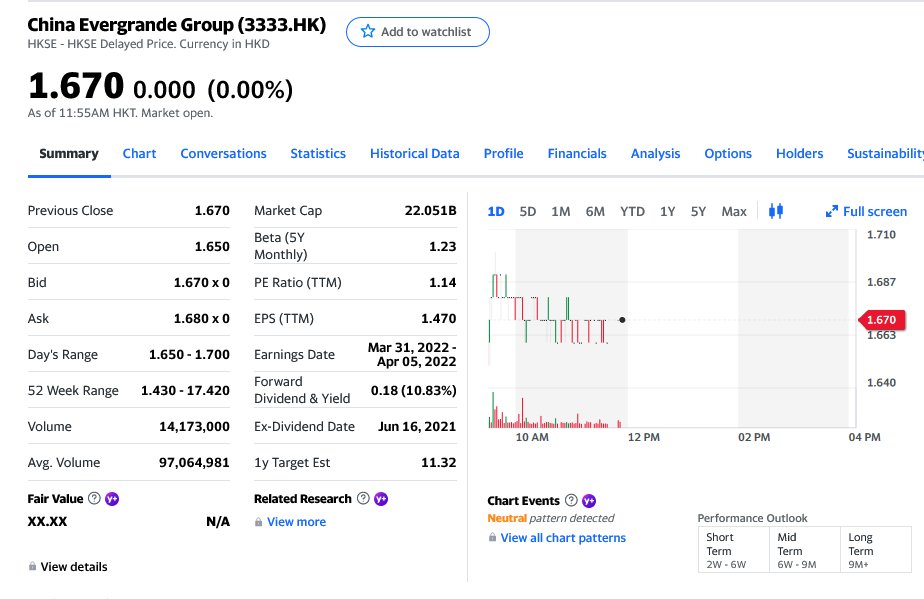Select the 1D chart range
The width and height of the screenshot is (924, 599).
[x=496, y=212]
